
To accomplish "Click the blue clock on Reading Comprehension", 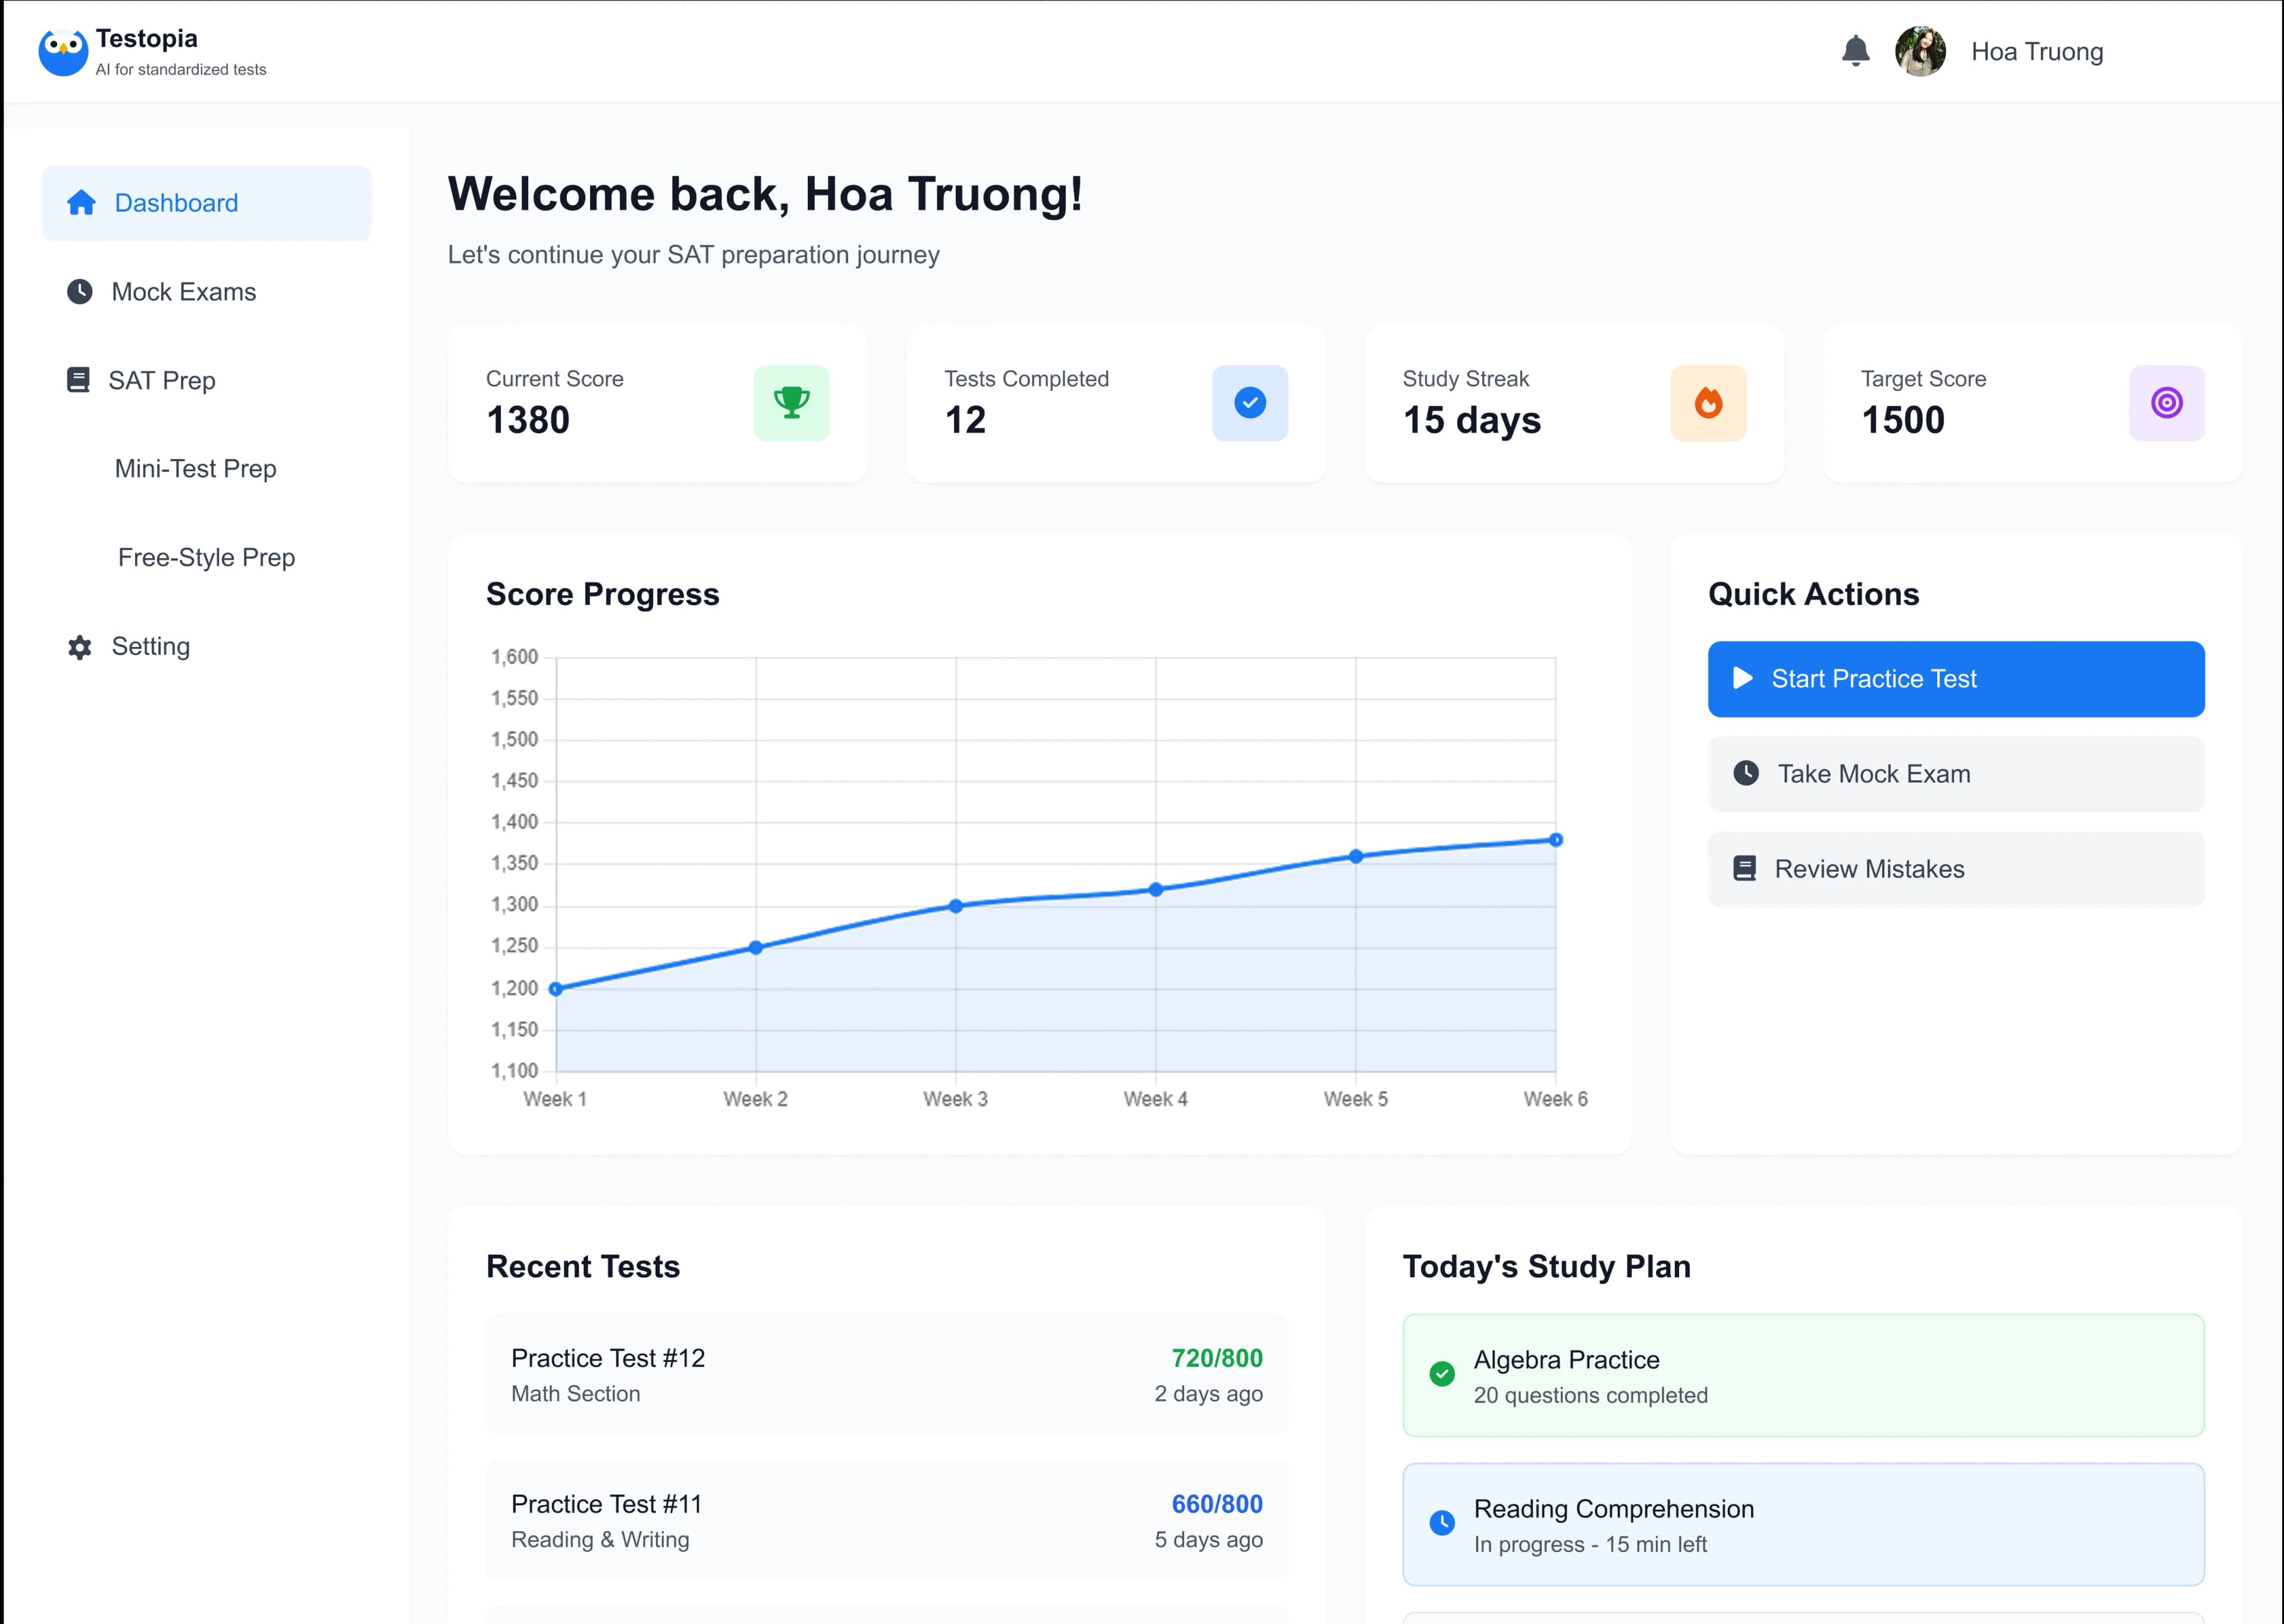I will click(x=1441, y=1523).
